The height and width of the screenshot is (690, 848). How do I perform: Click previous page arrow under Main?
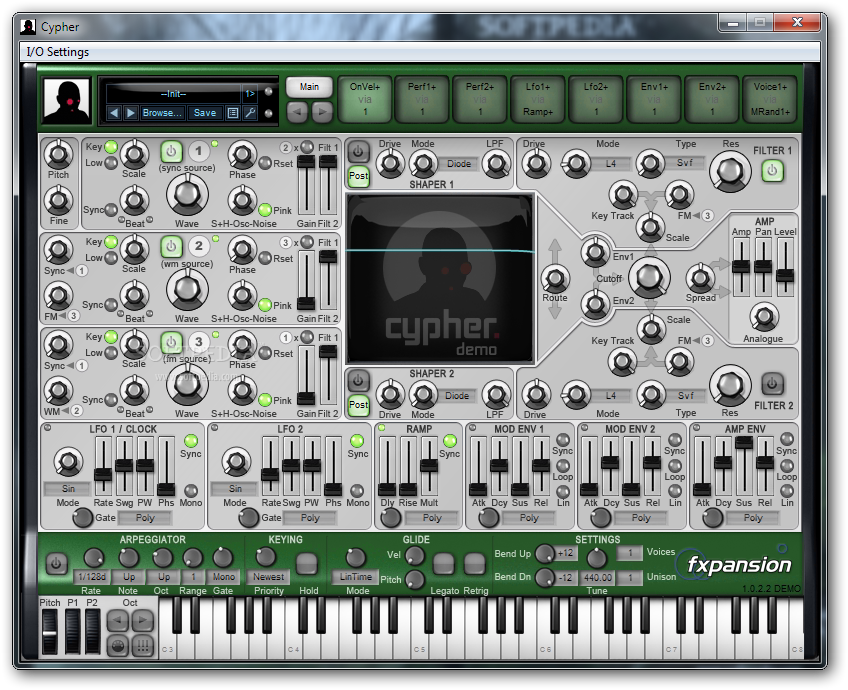297,112
